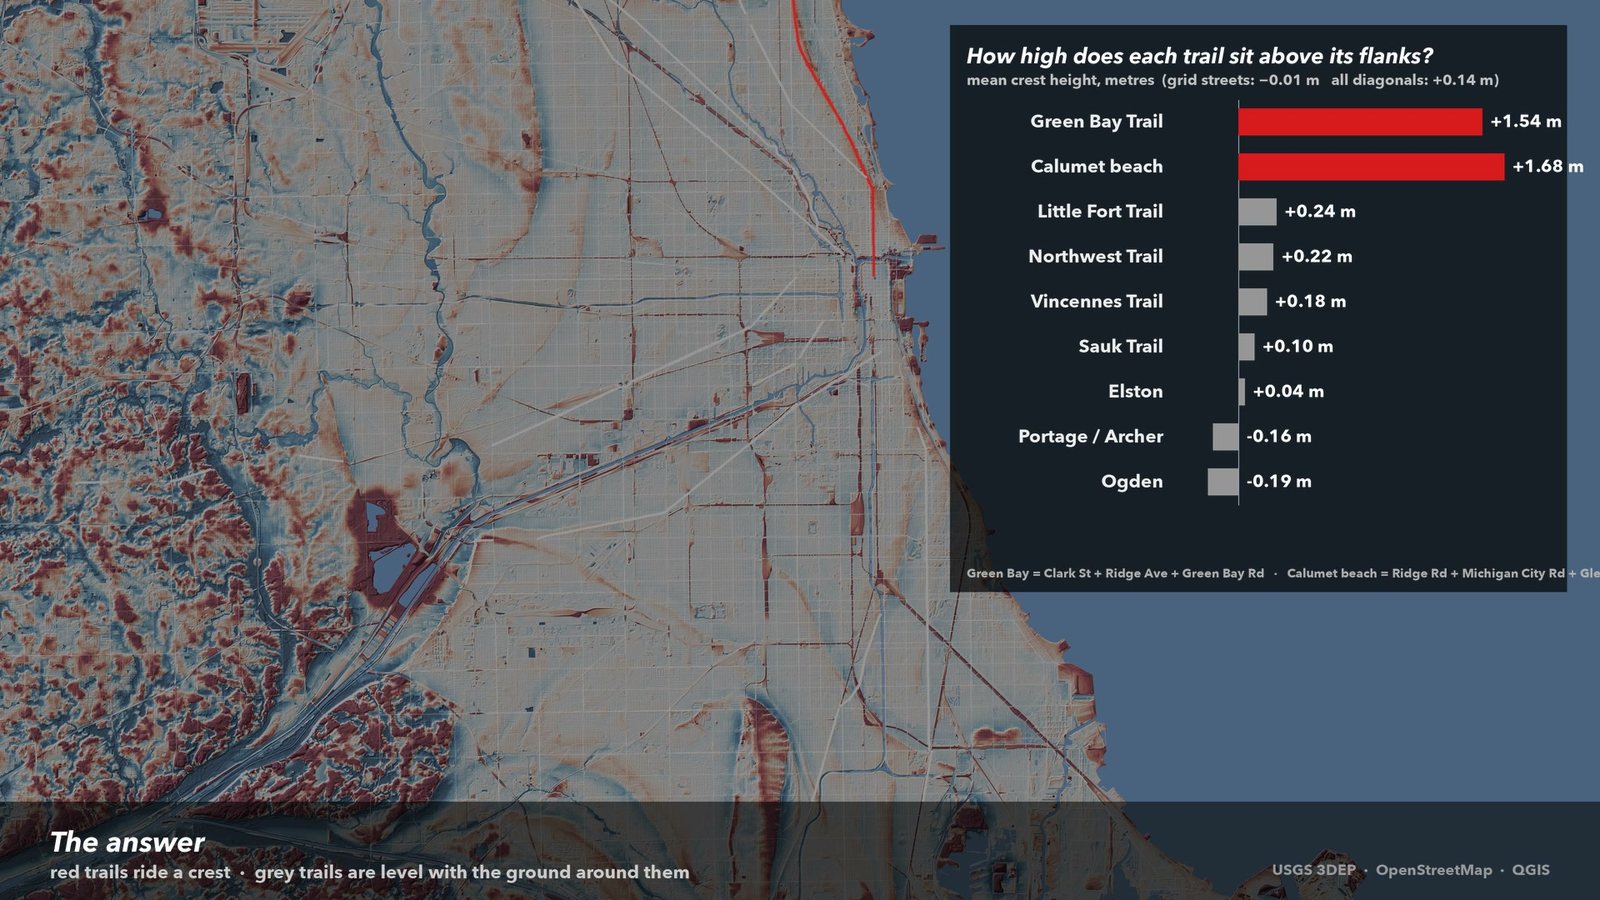Click the 'Calumet beach' label

tap(1096, 166)
